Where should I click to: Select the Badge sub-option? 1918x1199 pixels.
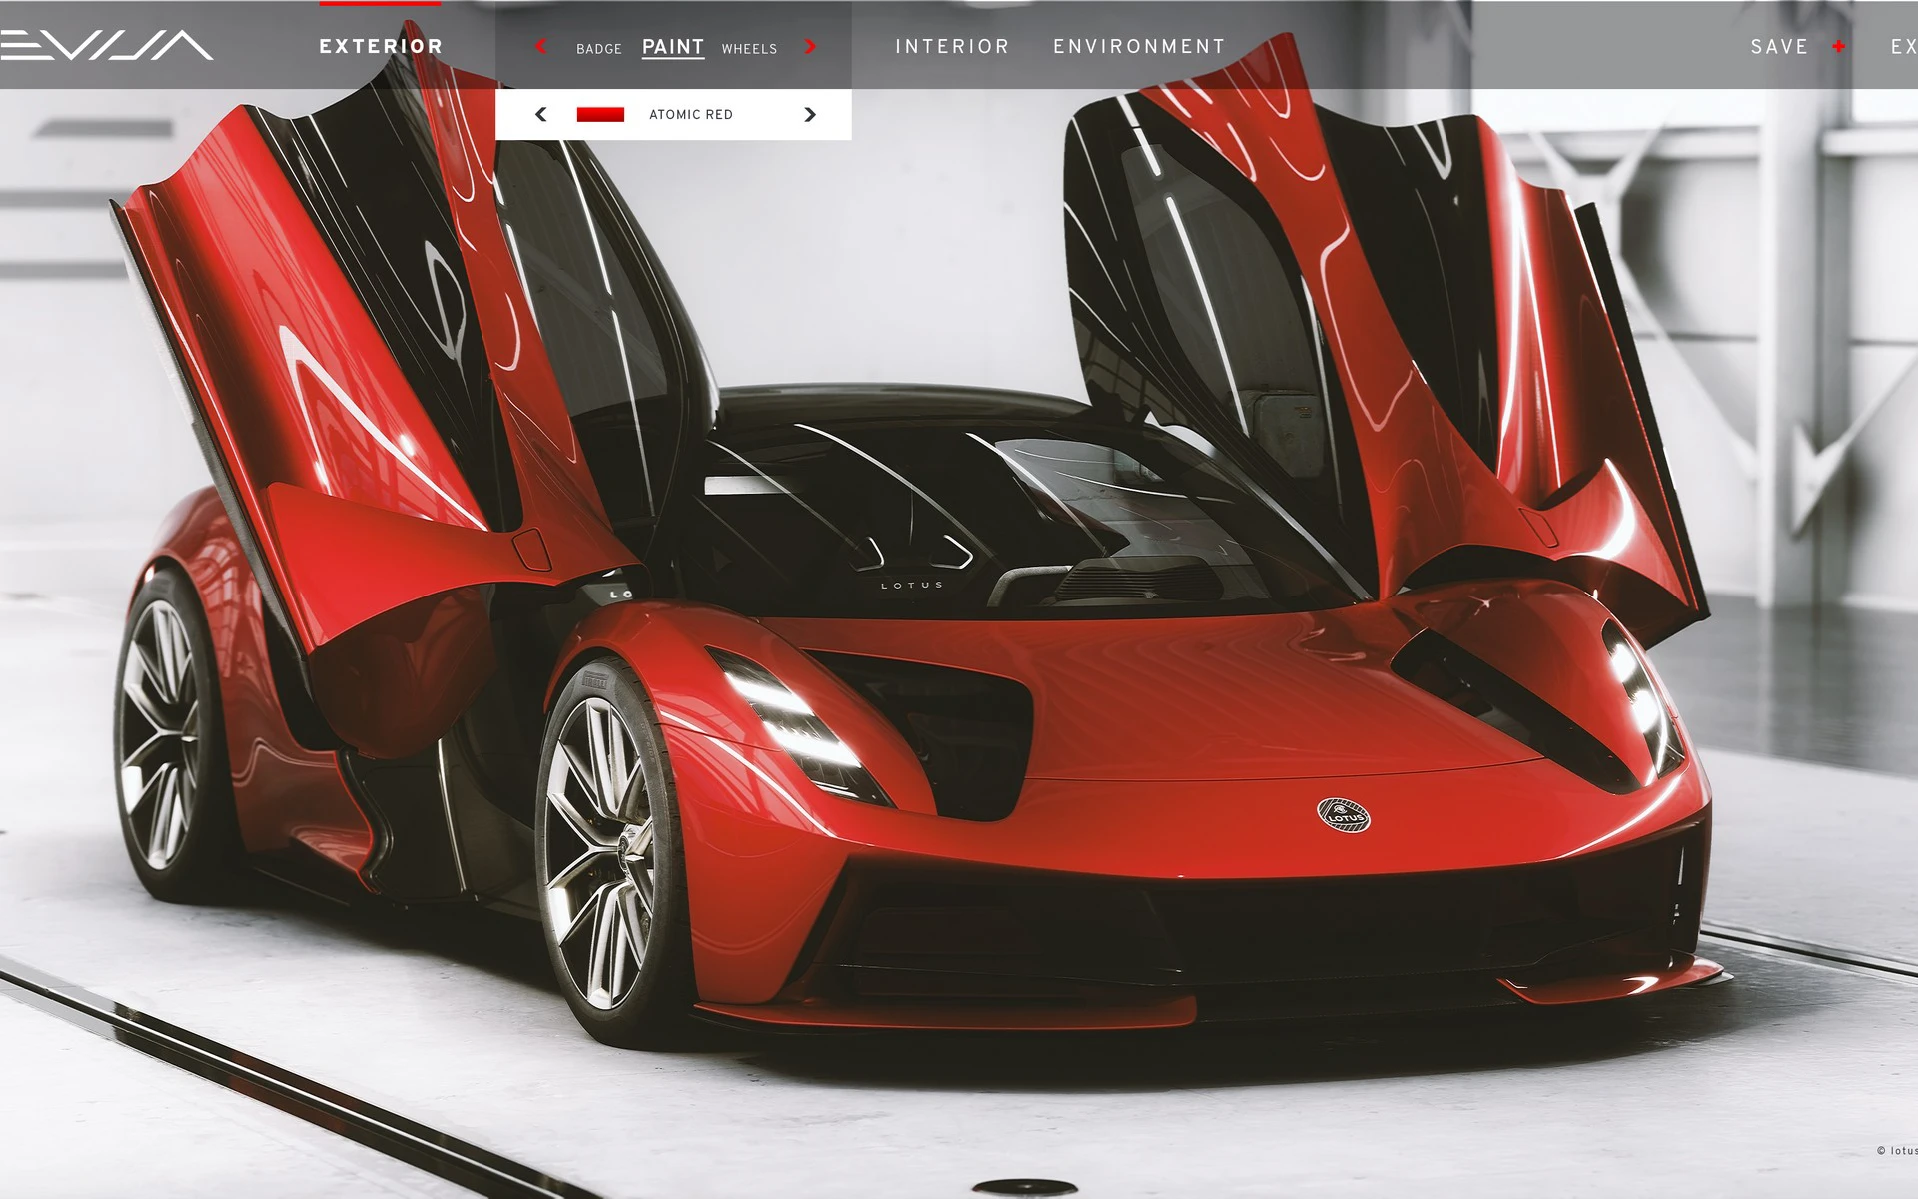click(x=598, y=48)
